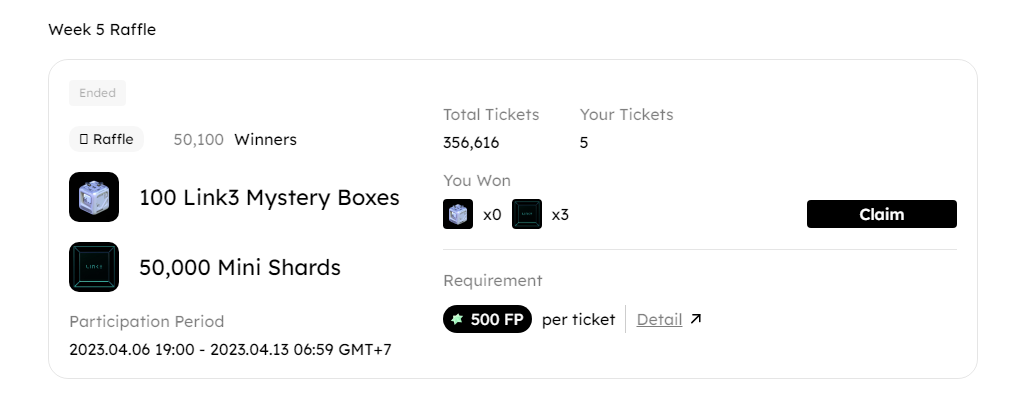Click the Link3 Mystery Box prize icon
Viewport: 1017px width, 405px height.
click(x=94, y=197)
